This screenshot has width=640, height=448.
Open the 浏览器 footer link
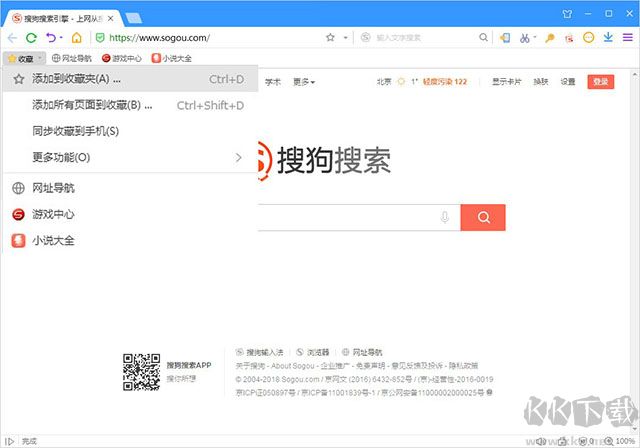(313, 352)
